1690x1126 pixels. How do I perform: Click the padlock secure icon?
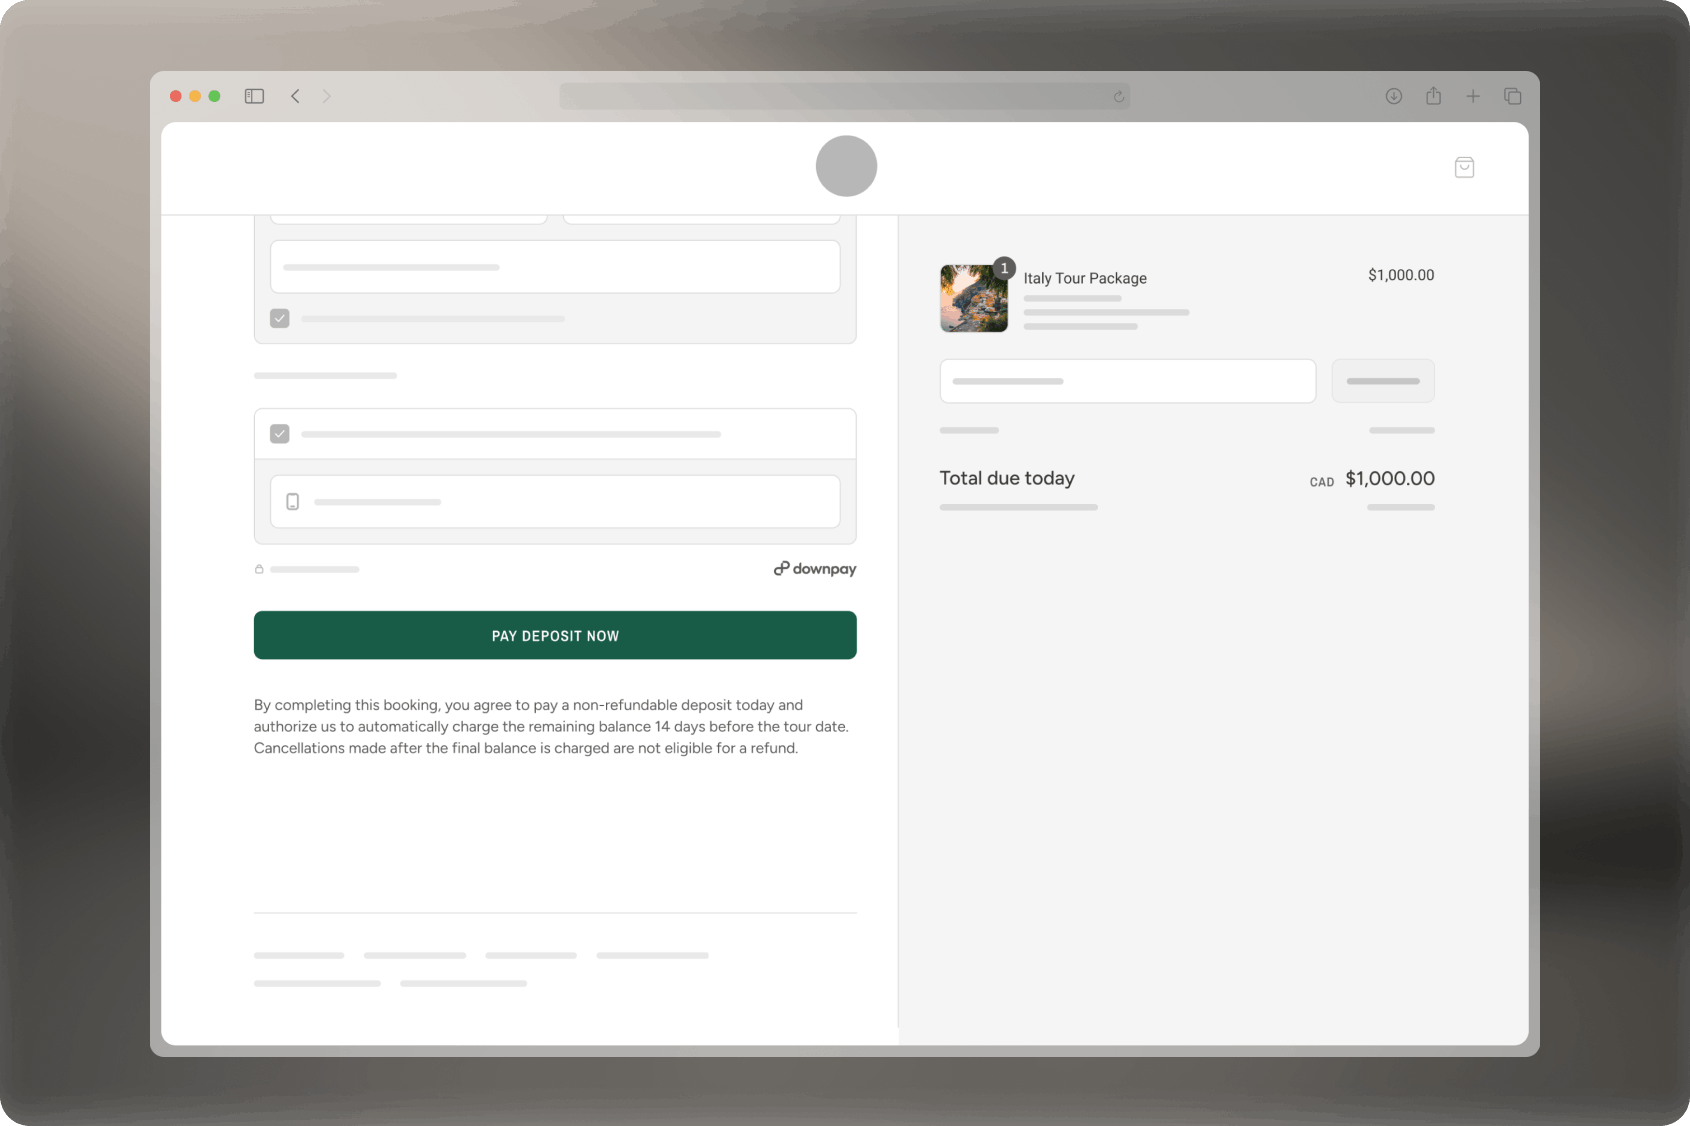259,569
